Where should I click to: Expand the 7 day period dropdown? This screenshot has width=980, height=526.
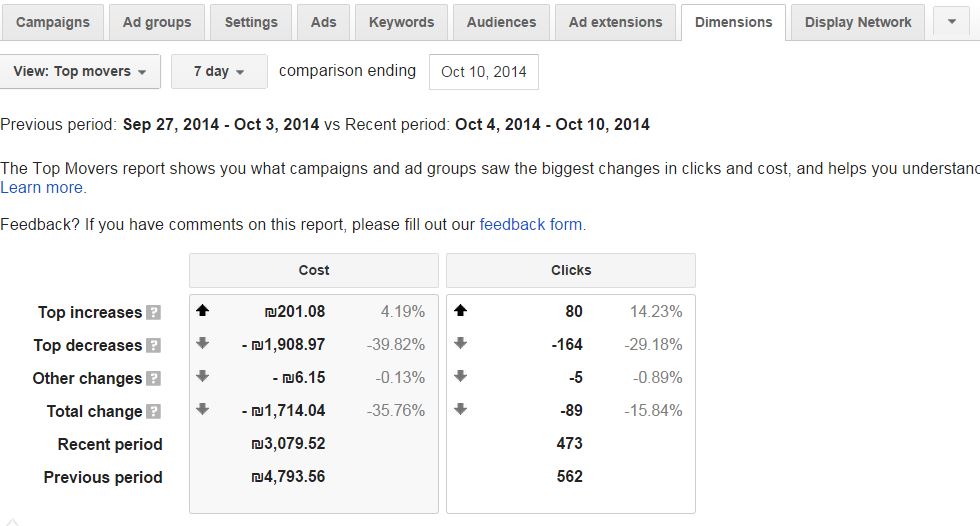[218, 72]
